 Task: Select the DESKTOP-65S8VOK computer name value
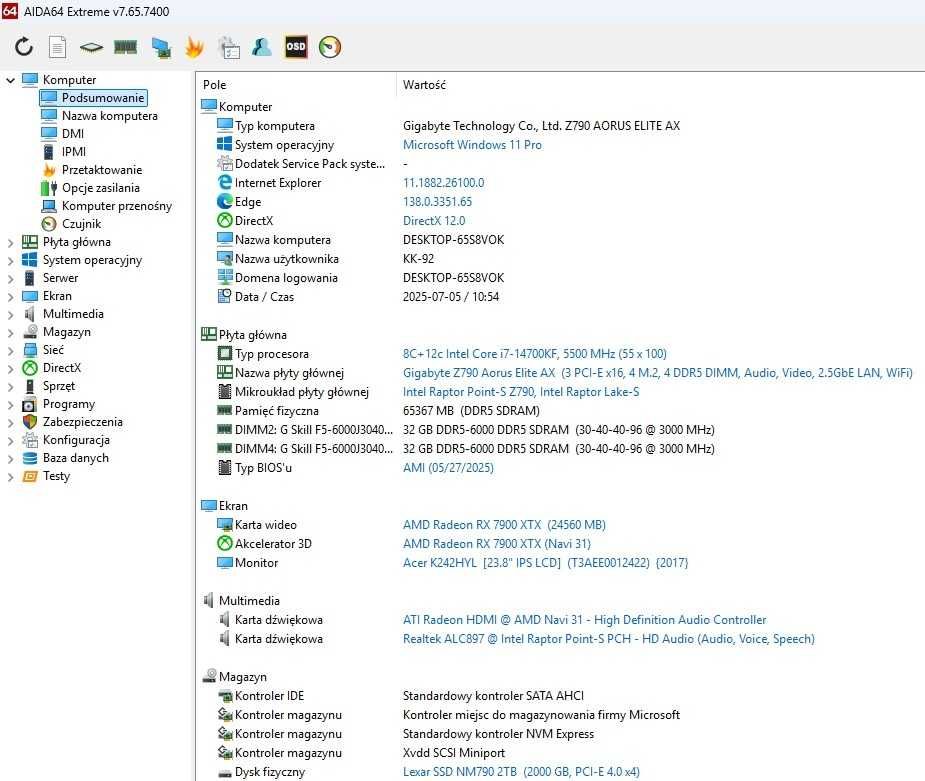click(453, 239)
